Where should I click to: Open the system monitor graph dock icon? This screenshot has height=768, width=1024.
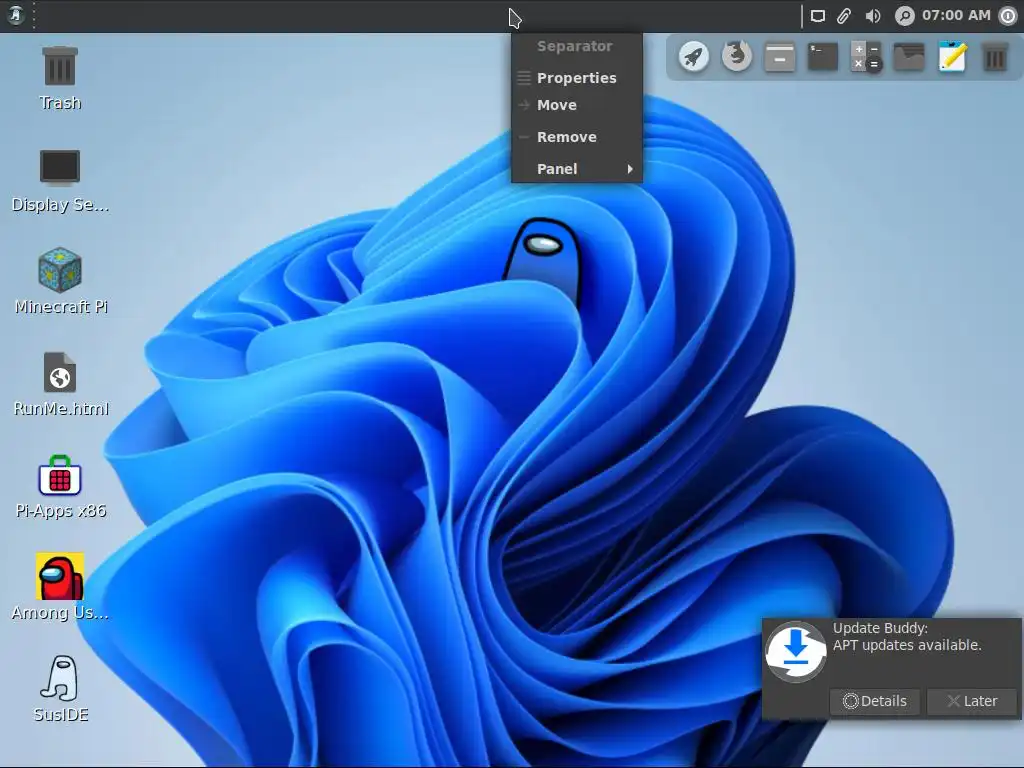pyautogui.click(x=909, y=57)
